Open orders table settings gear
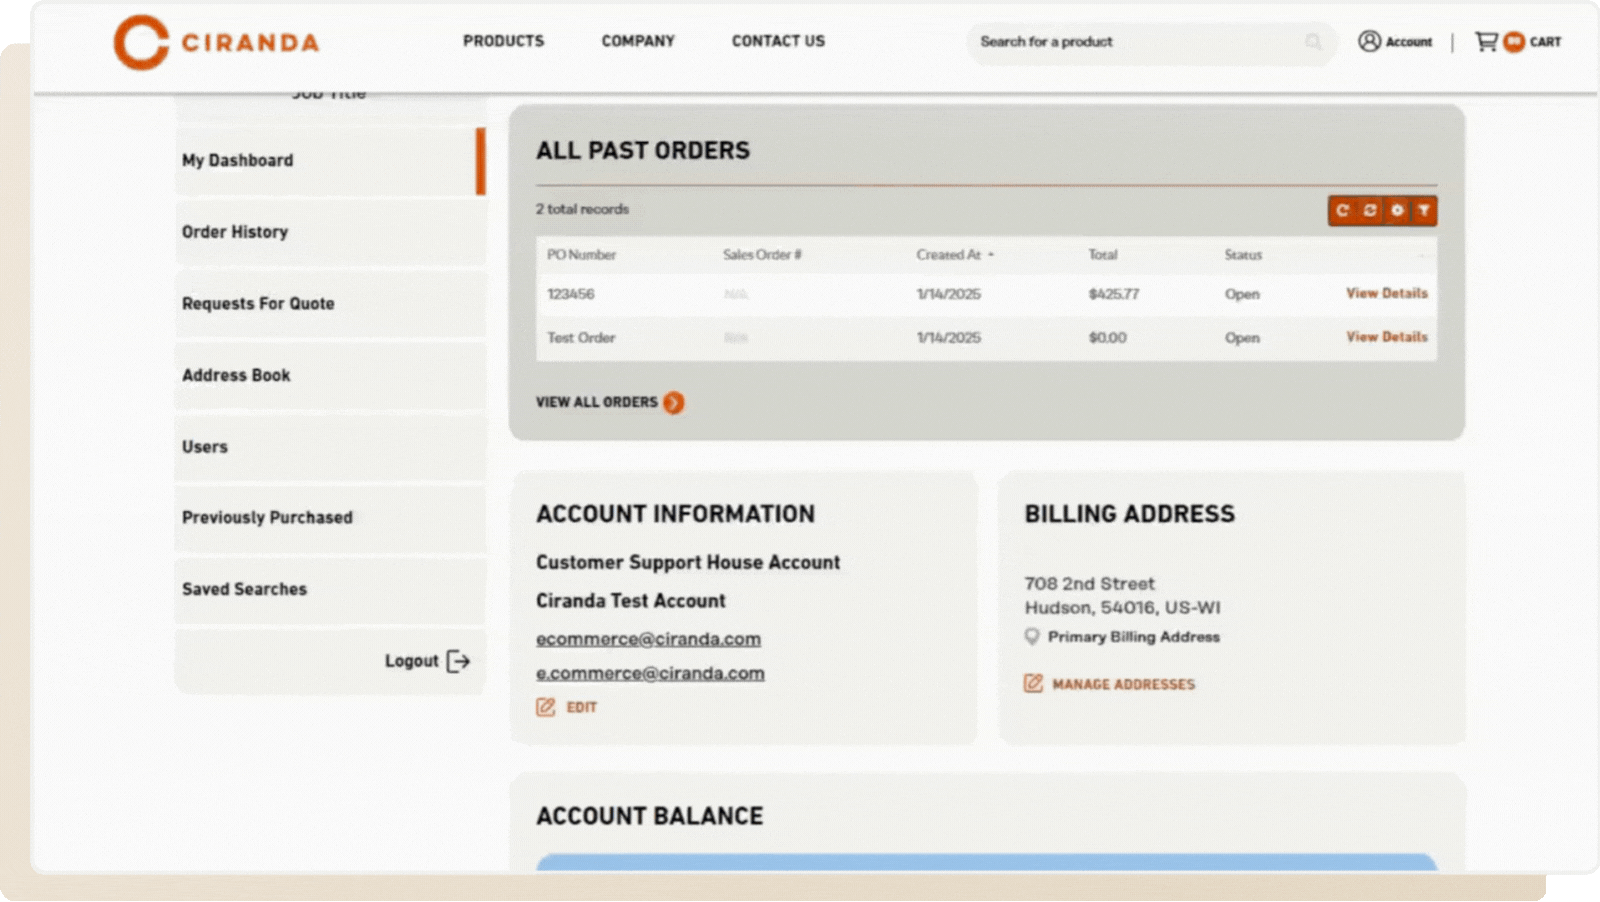Screen dimensions: 1600x902 click(x=1397, y=211)
